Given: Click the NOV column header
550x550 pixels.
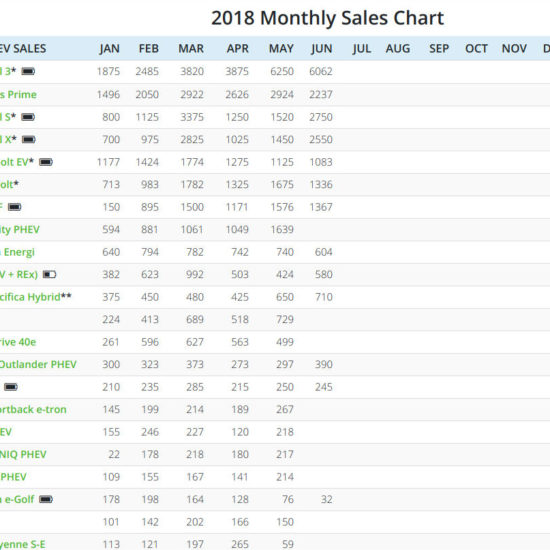Looking at the screenshot, I should click(x=514, y=48).
